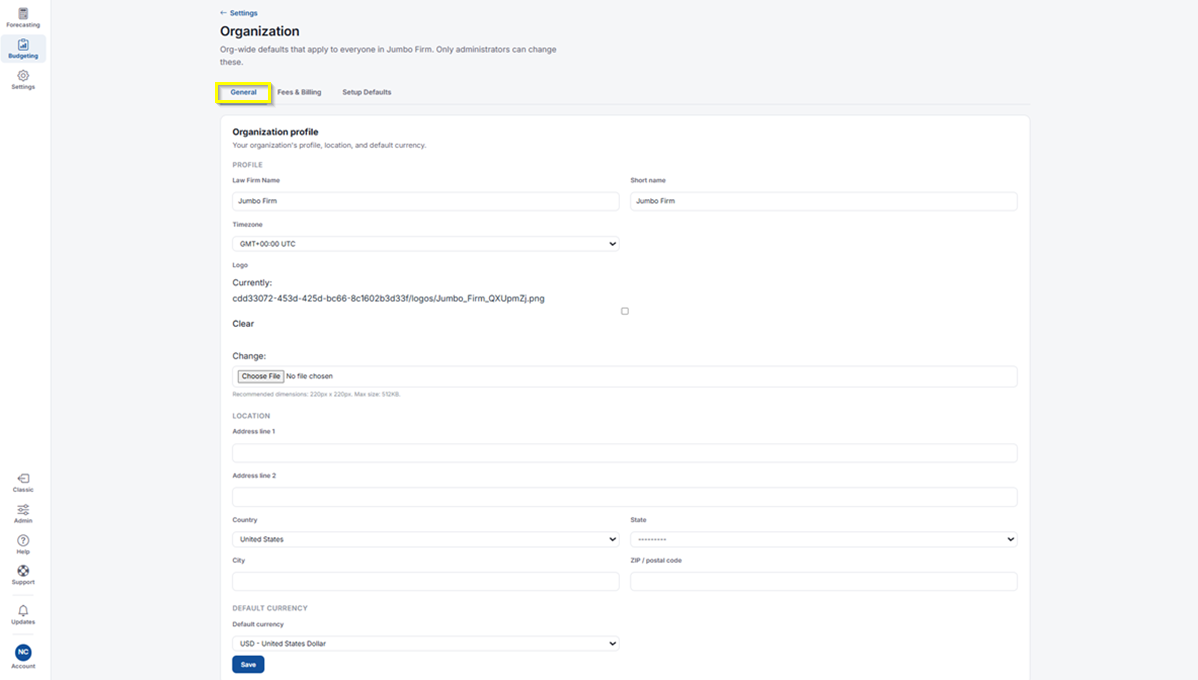
Task: Focus the Short name field
Action: tap(824, 201)
